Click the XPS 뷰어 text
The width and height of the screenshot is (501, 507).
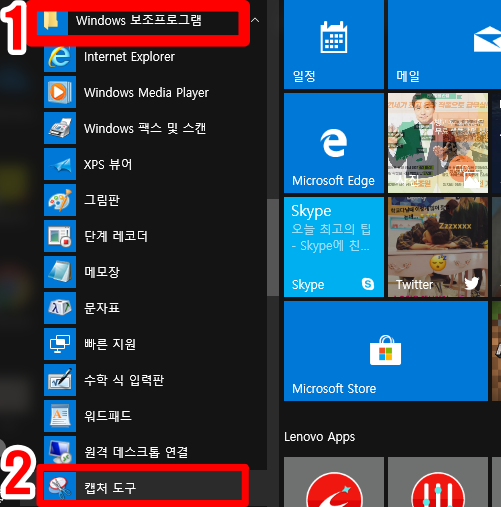(x=108, y=164)
